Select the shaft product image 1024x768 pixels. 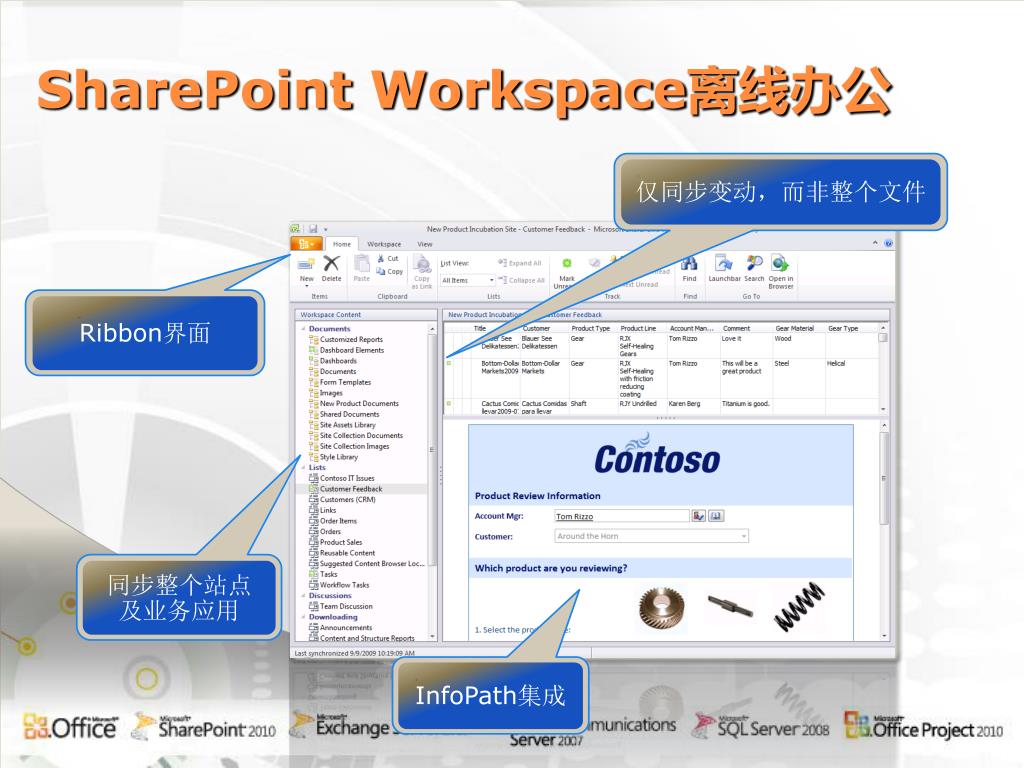(729, 607)
